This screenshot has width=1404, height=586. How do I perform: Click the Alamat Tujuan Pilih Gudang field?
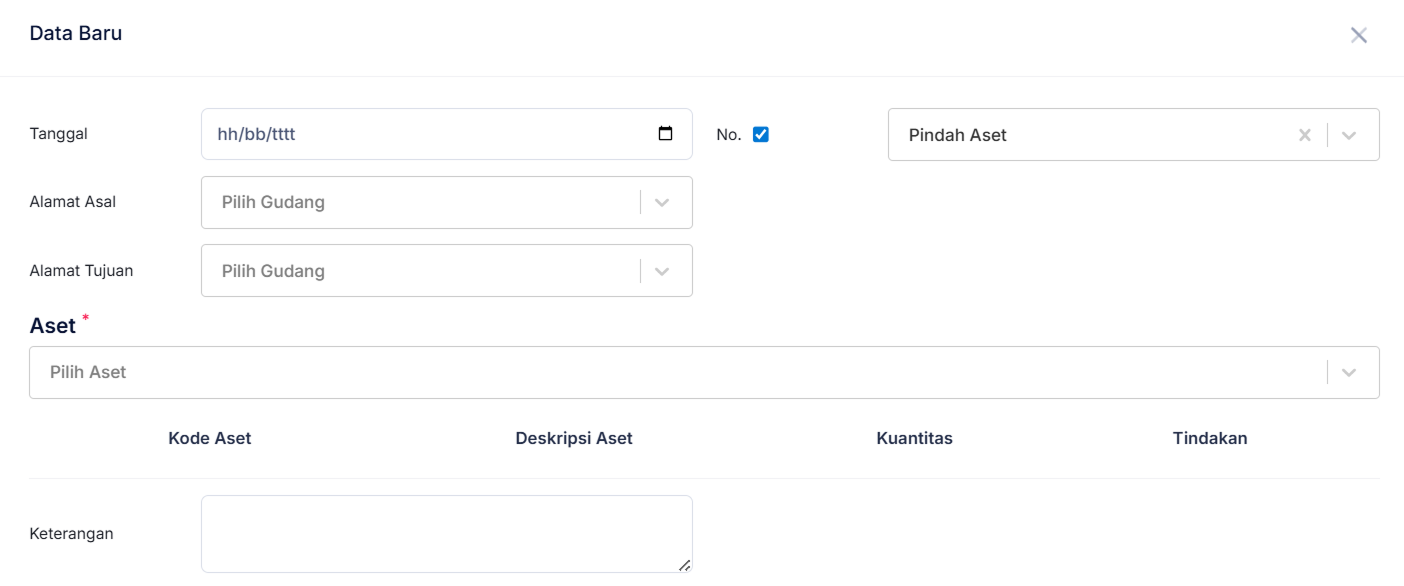click(x=420, y=271)
